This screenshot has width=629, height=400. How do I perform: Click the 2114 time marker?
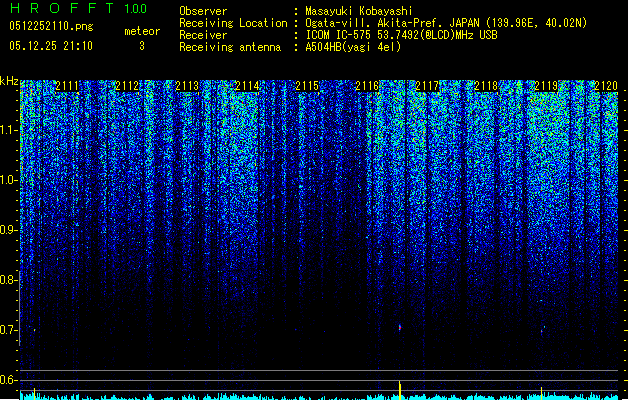tap(247, 86)
